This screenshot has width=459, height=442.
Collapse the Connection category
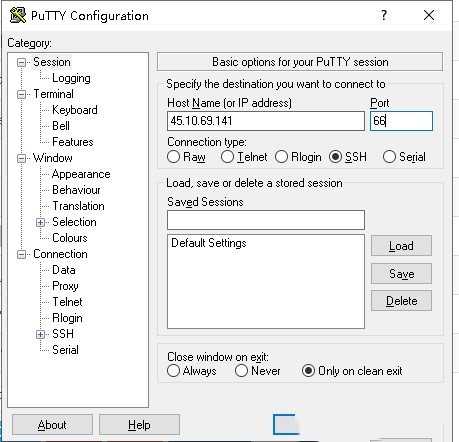21,255
